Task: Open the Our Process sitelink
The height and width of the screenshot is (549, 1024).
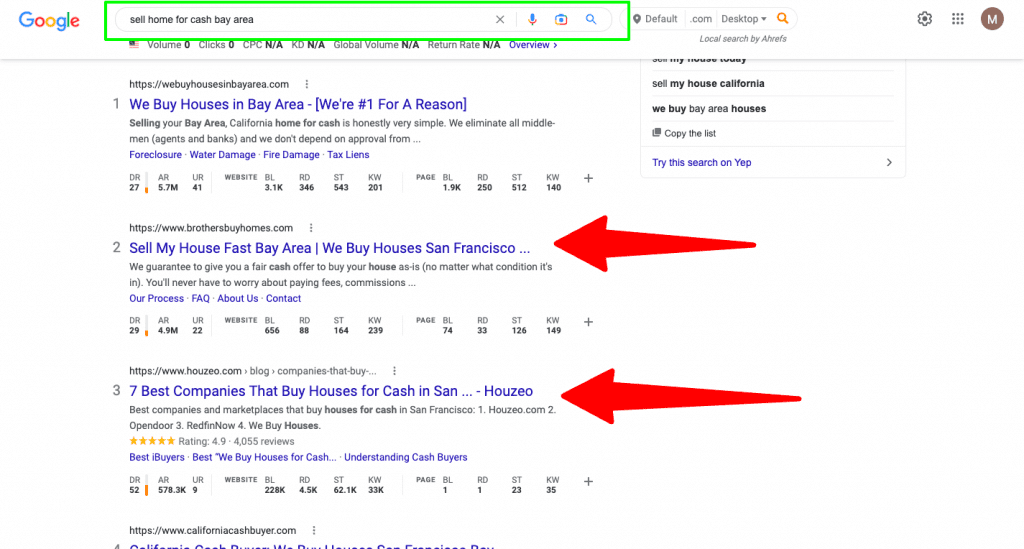Action: click(157, 298)
